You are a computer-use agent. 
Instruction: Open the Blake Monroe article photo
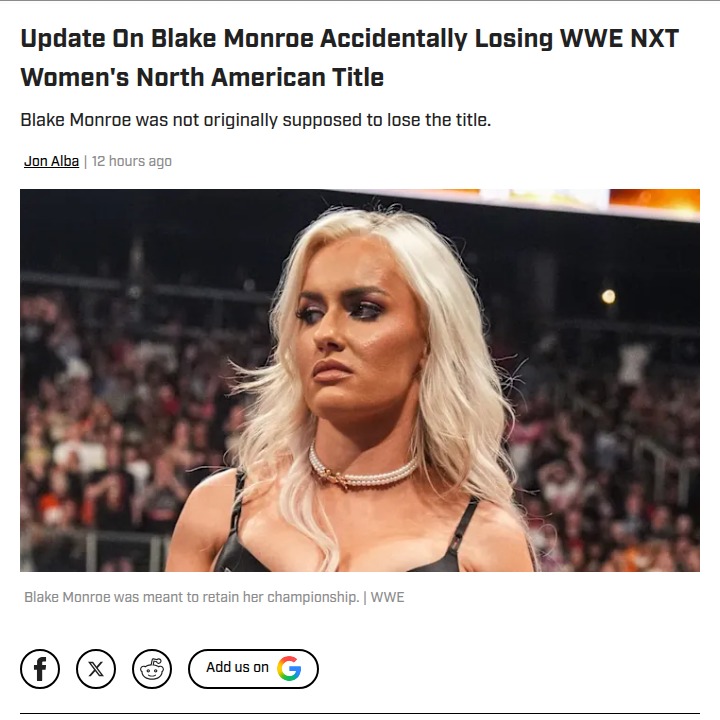(360, 380)
